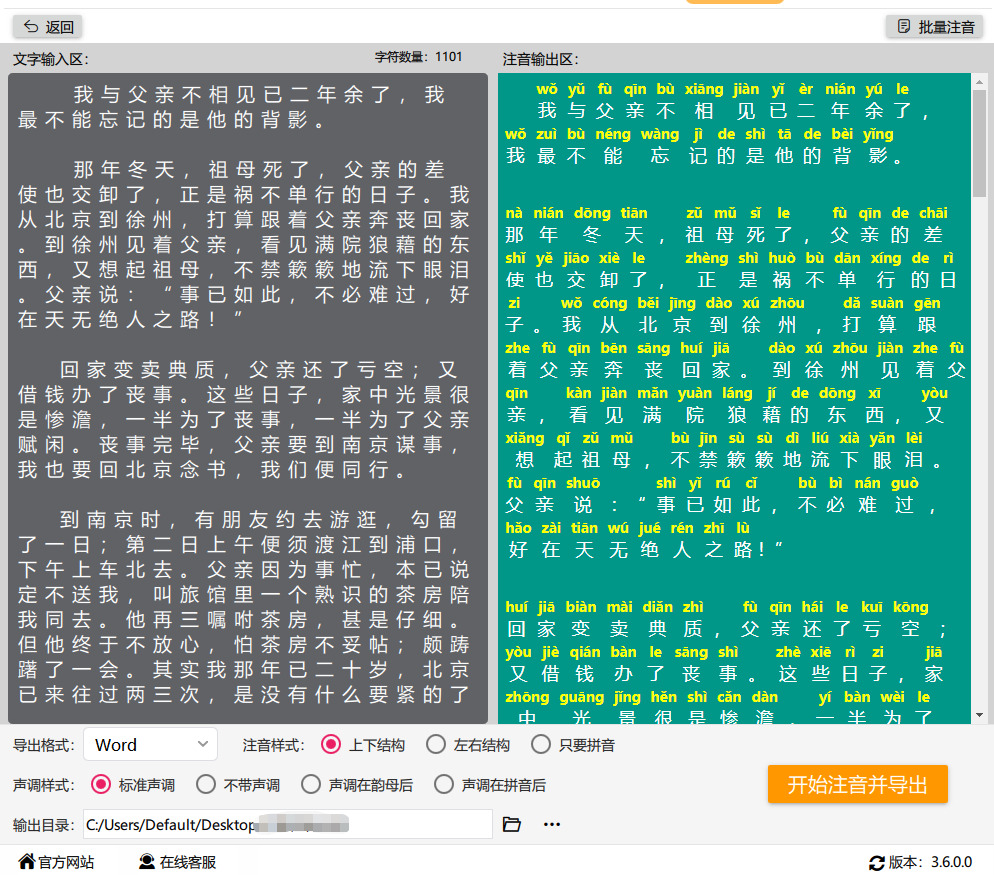This screenshot has width=994, height=875.
Task: Open 在线客服 online support
Action: (178, 862)
